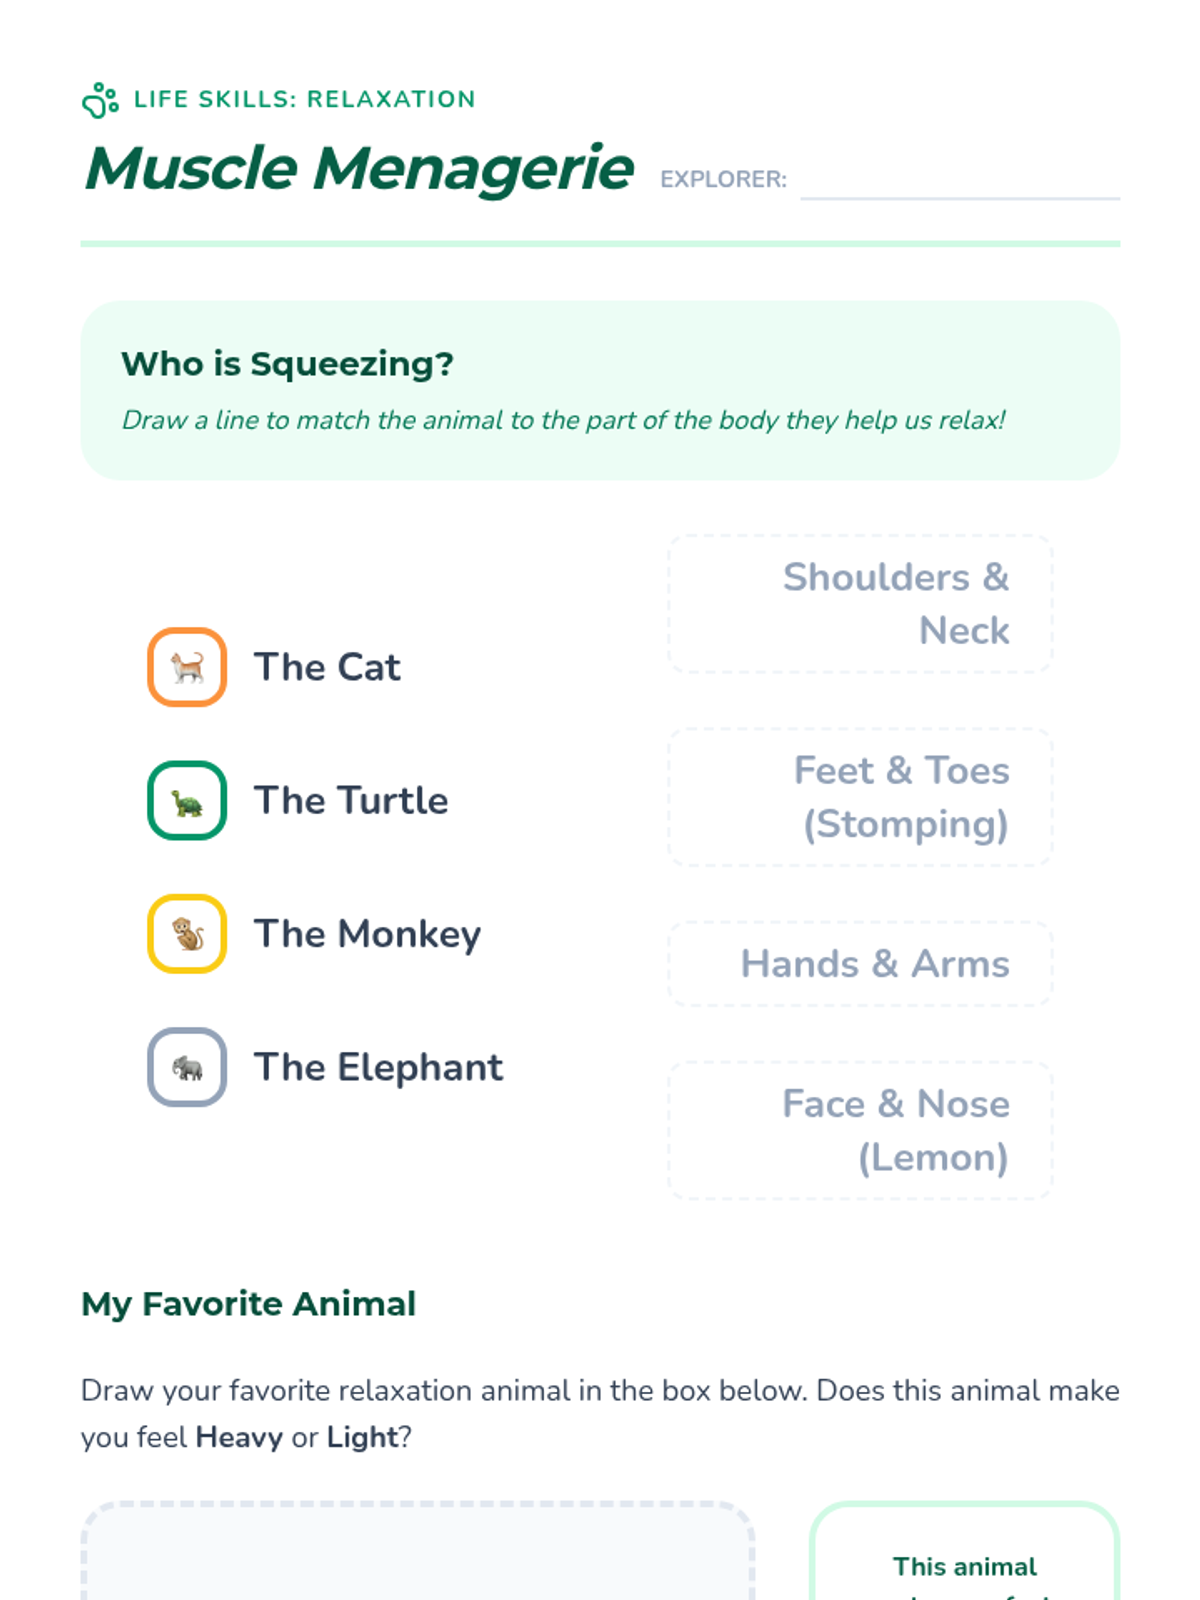The height and width of the screenshot is (1600, 1200).
Task: Click The Elephant label
Action: [378, 1067]
